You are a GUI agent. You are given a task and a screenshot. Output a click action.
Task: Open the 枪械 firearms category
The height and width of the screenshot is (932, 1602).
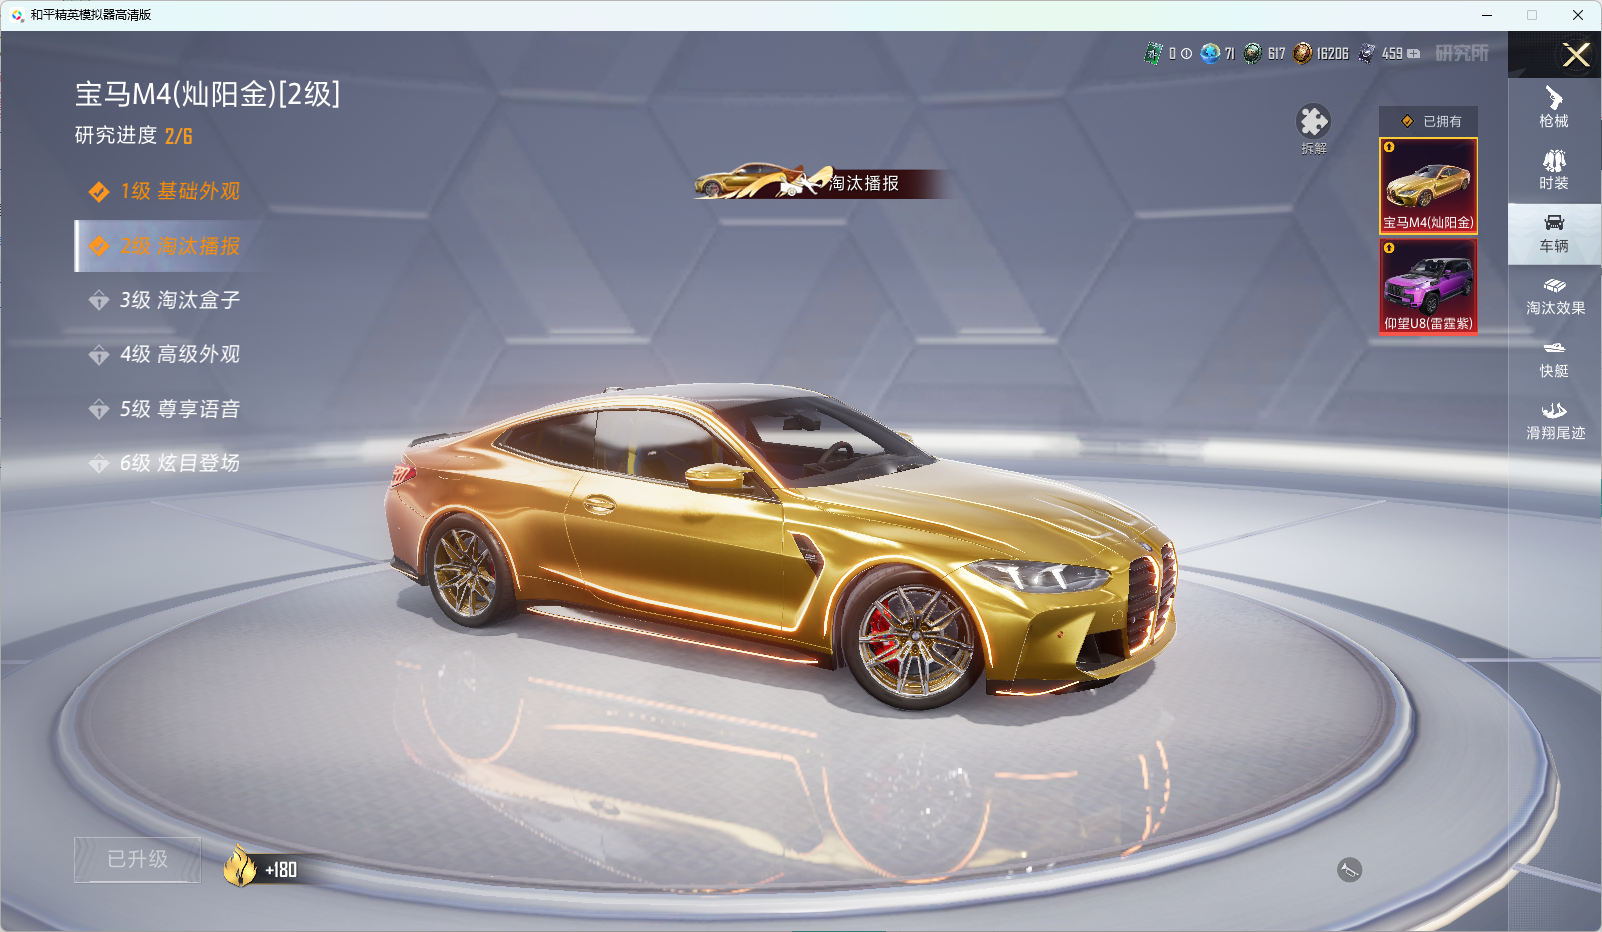[1553, 108]
